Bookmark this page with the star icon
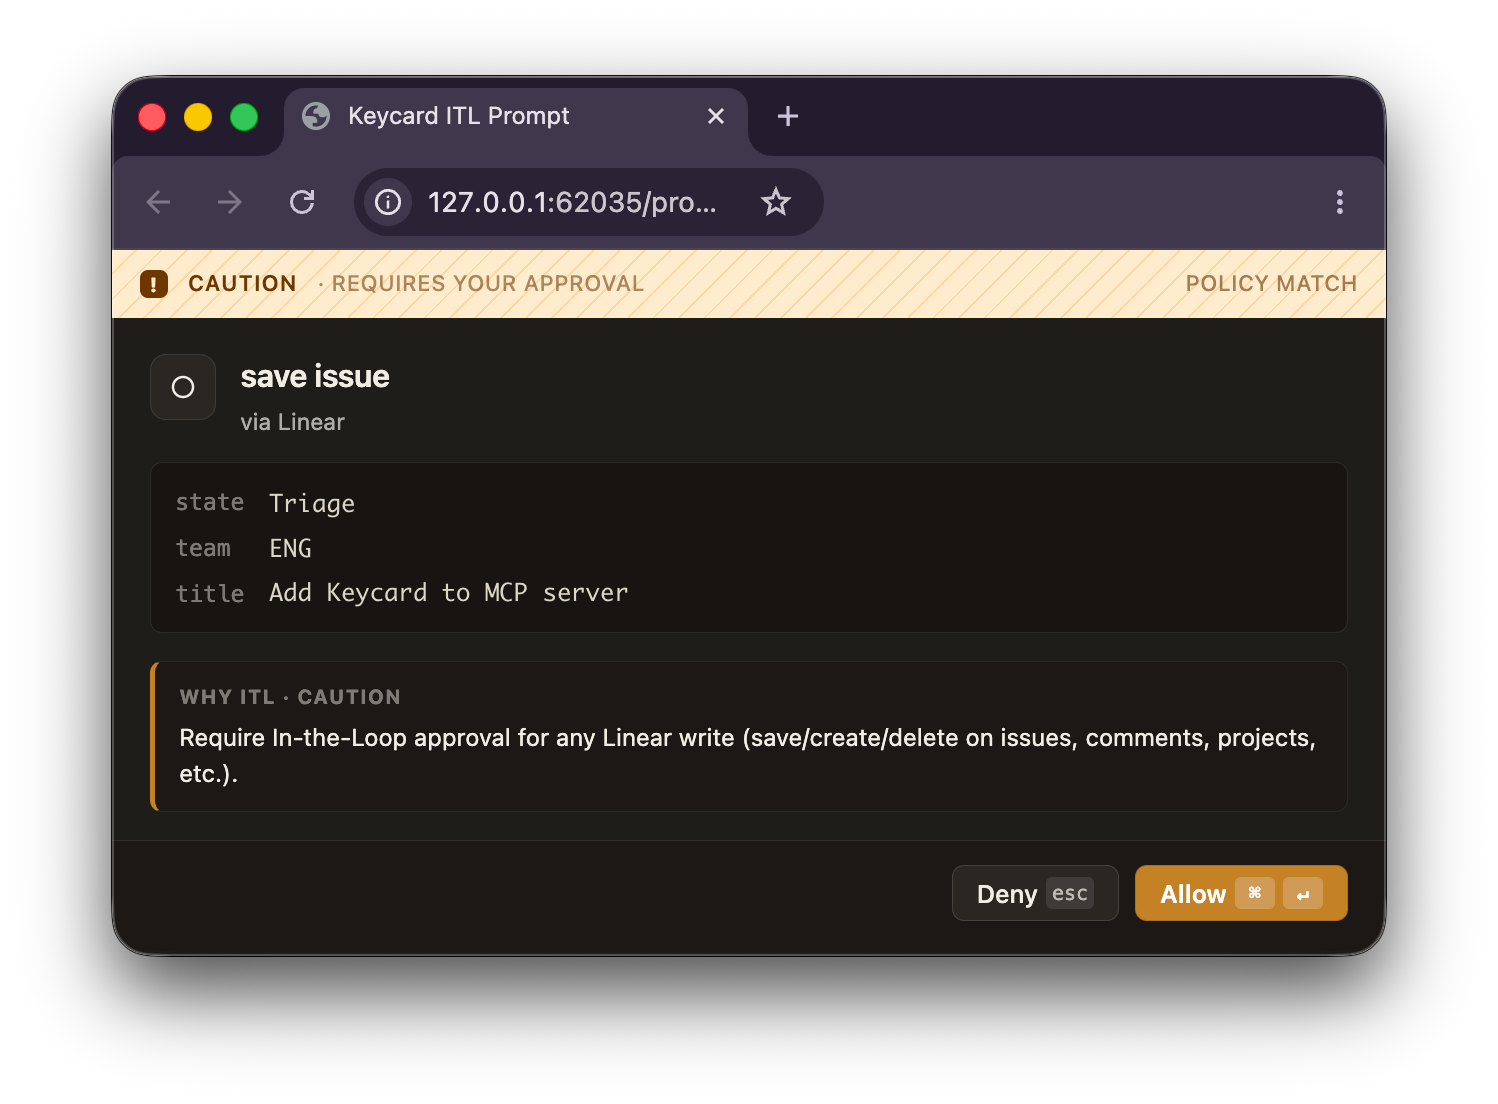The image size is (1498, 1104). point(776,202)
